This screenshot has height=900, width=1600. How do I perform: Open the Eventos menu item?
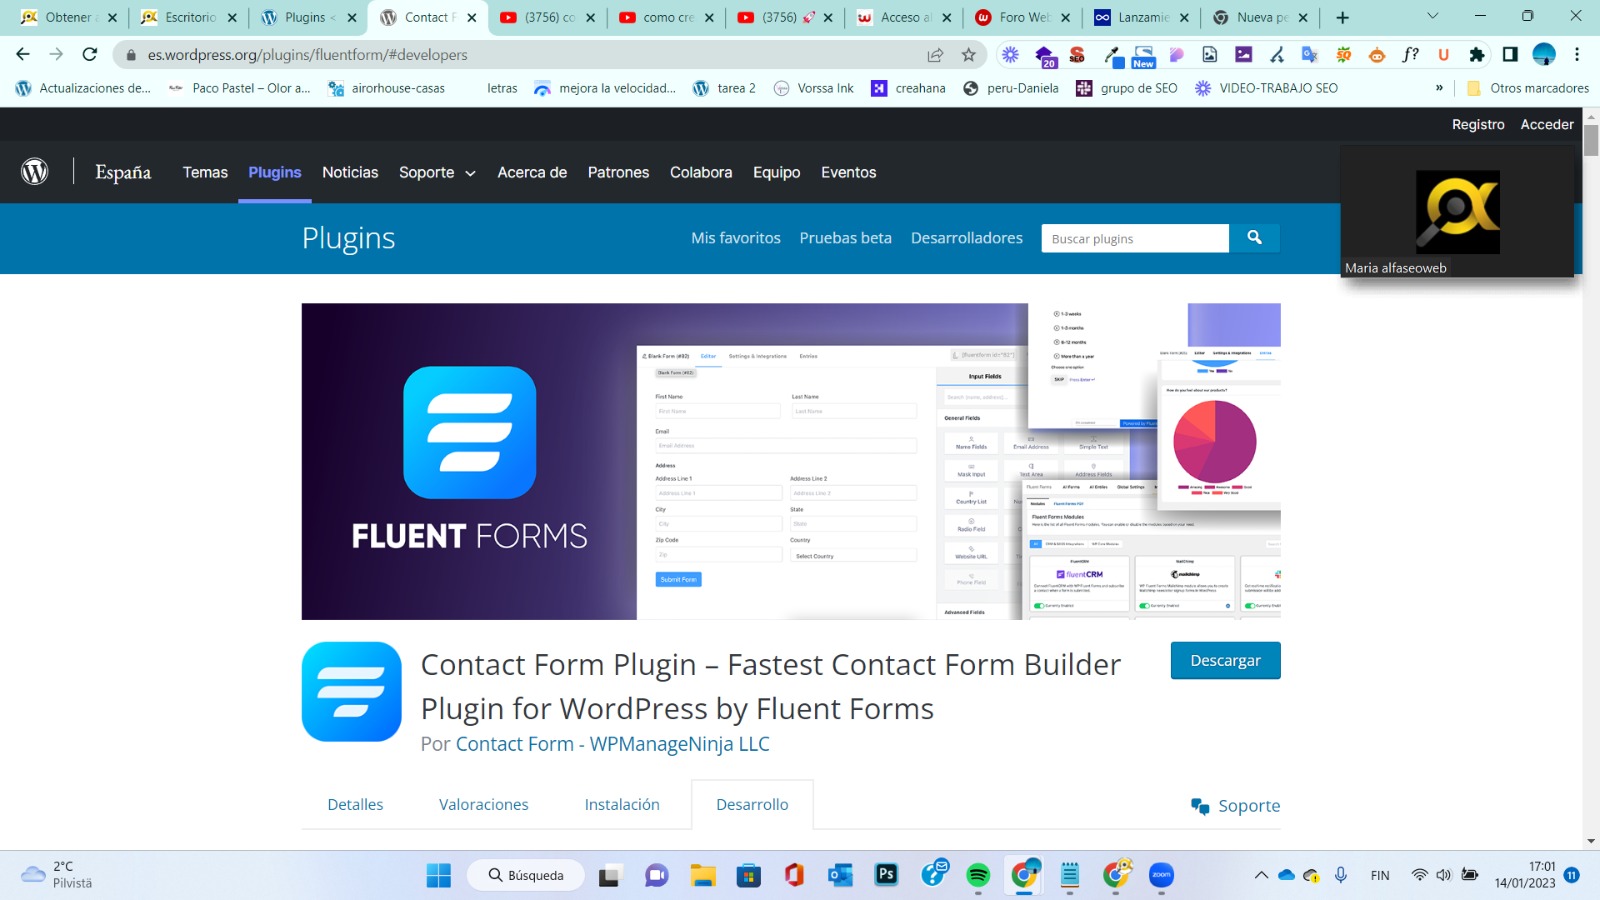[x=848, y=172]
